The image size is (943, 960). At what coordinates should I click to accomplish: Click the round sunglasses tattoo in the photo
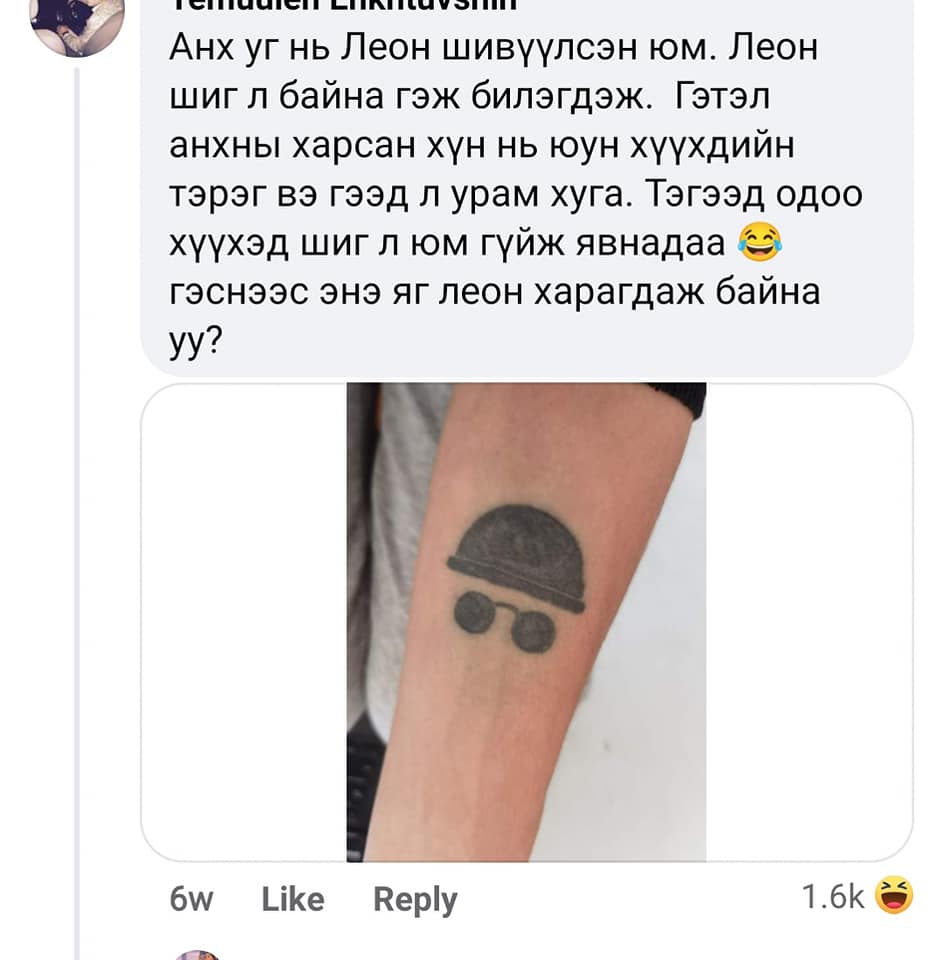[x=505, y=621]
